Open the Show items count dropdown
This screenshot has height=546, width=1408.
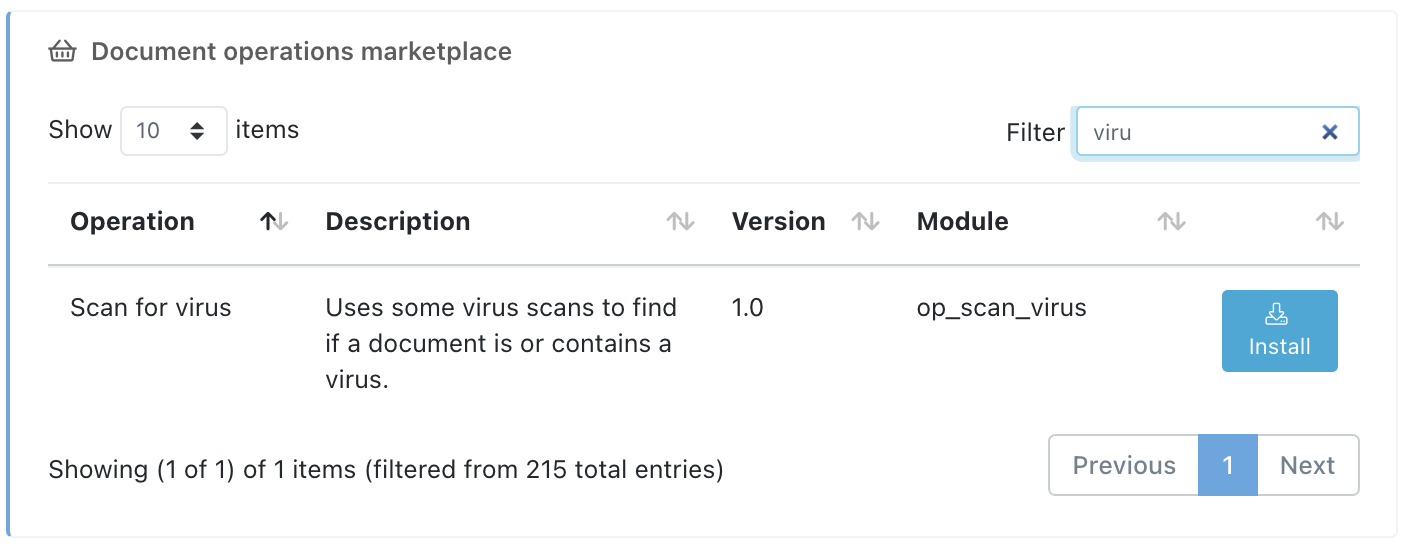point(173,131)
